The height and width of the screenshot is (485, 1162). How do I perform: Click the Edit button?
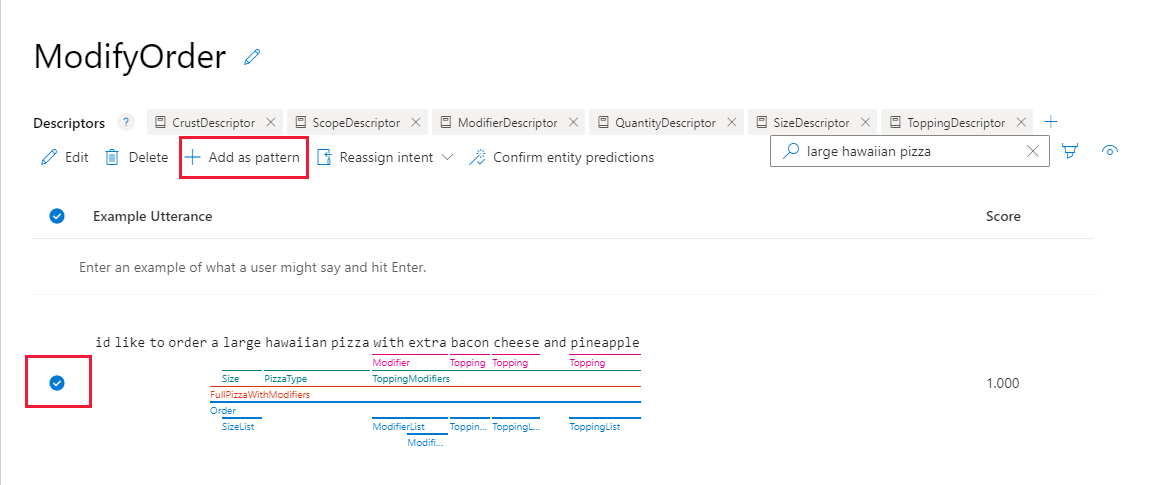[x=65, y=157]
